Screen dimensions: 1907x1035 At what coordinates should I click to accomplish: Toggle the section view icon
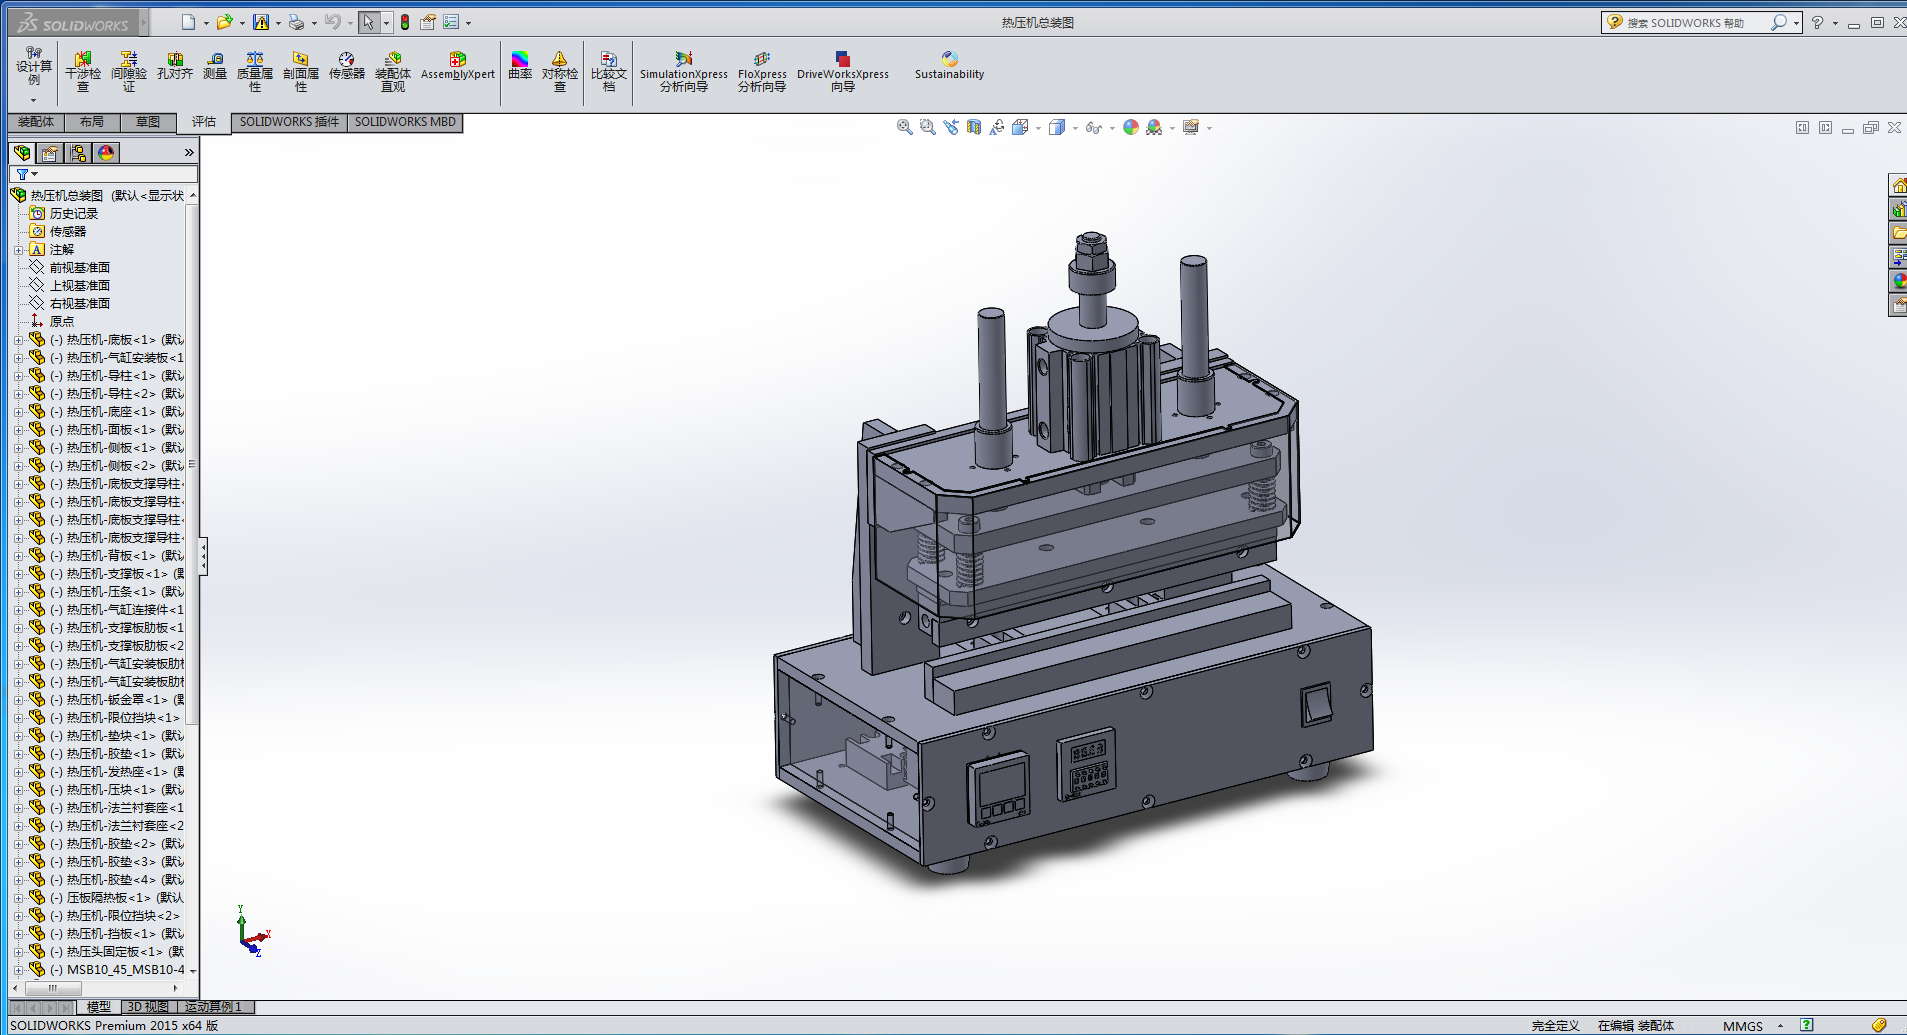coord(973,128)
